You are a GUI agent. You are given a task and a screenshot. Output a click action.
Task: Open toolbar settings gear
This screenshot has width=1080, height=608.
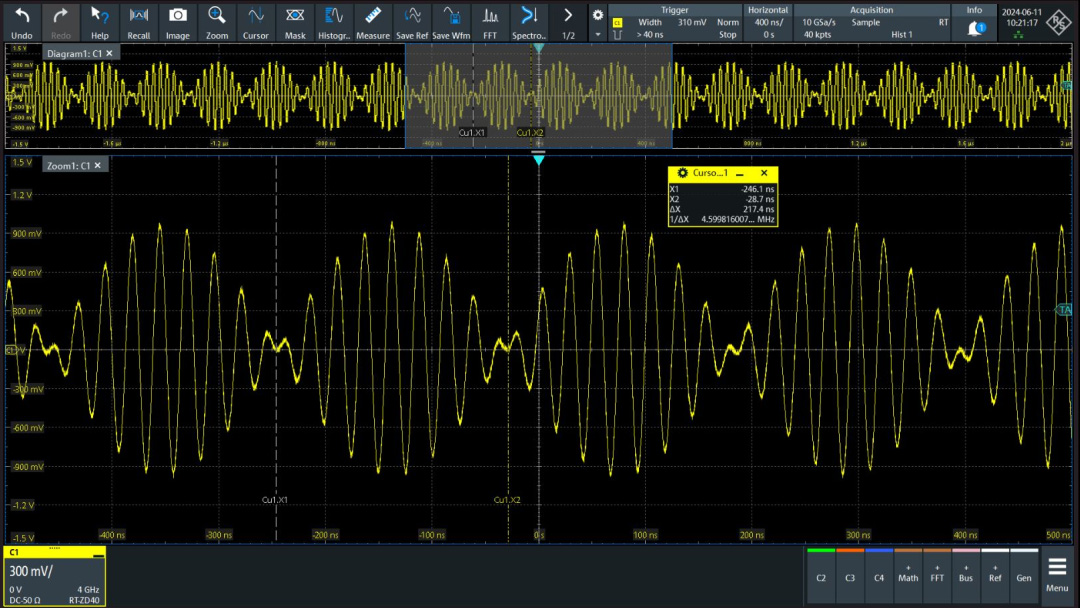[598, 14]
